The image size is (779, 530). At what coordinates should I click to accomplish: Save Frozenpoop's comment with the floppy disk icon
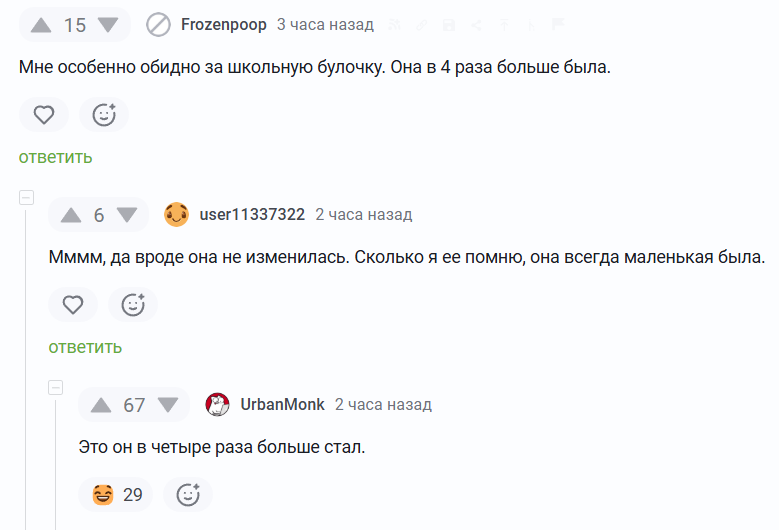tap(449, 25)
